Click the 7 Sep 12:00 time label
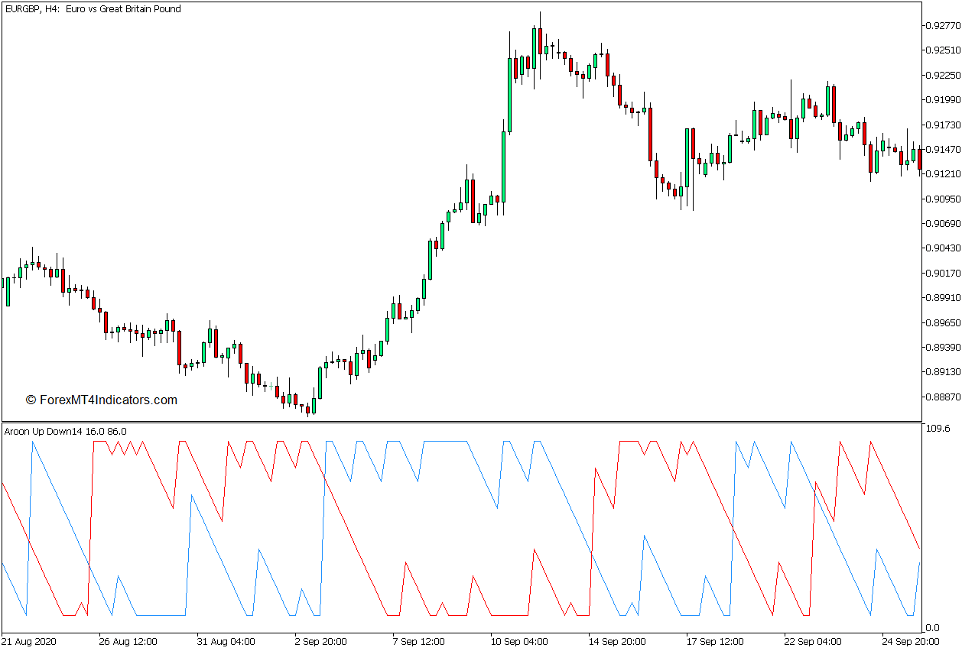Image resolution: width=977 pixels, height=652 pixels. click(420, 641)
